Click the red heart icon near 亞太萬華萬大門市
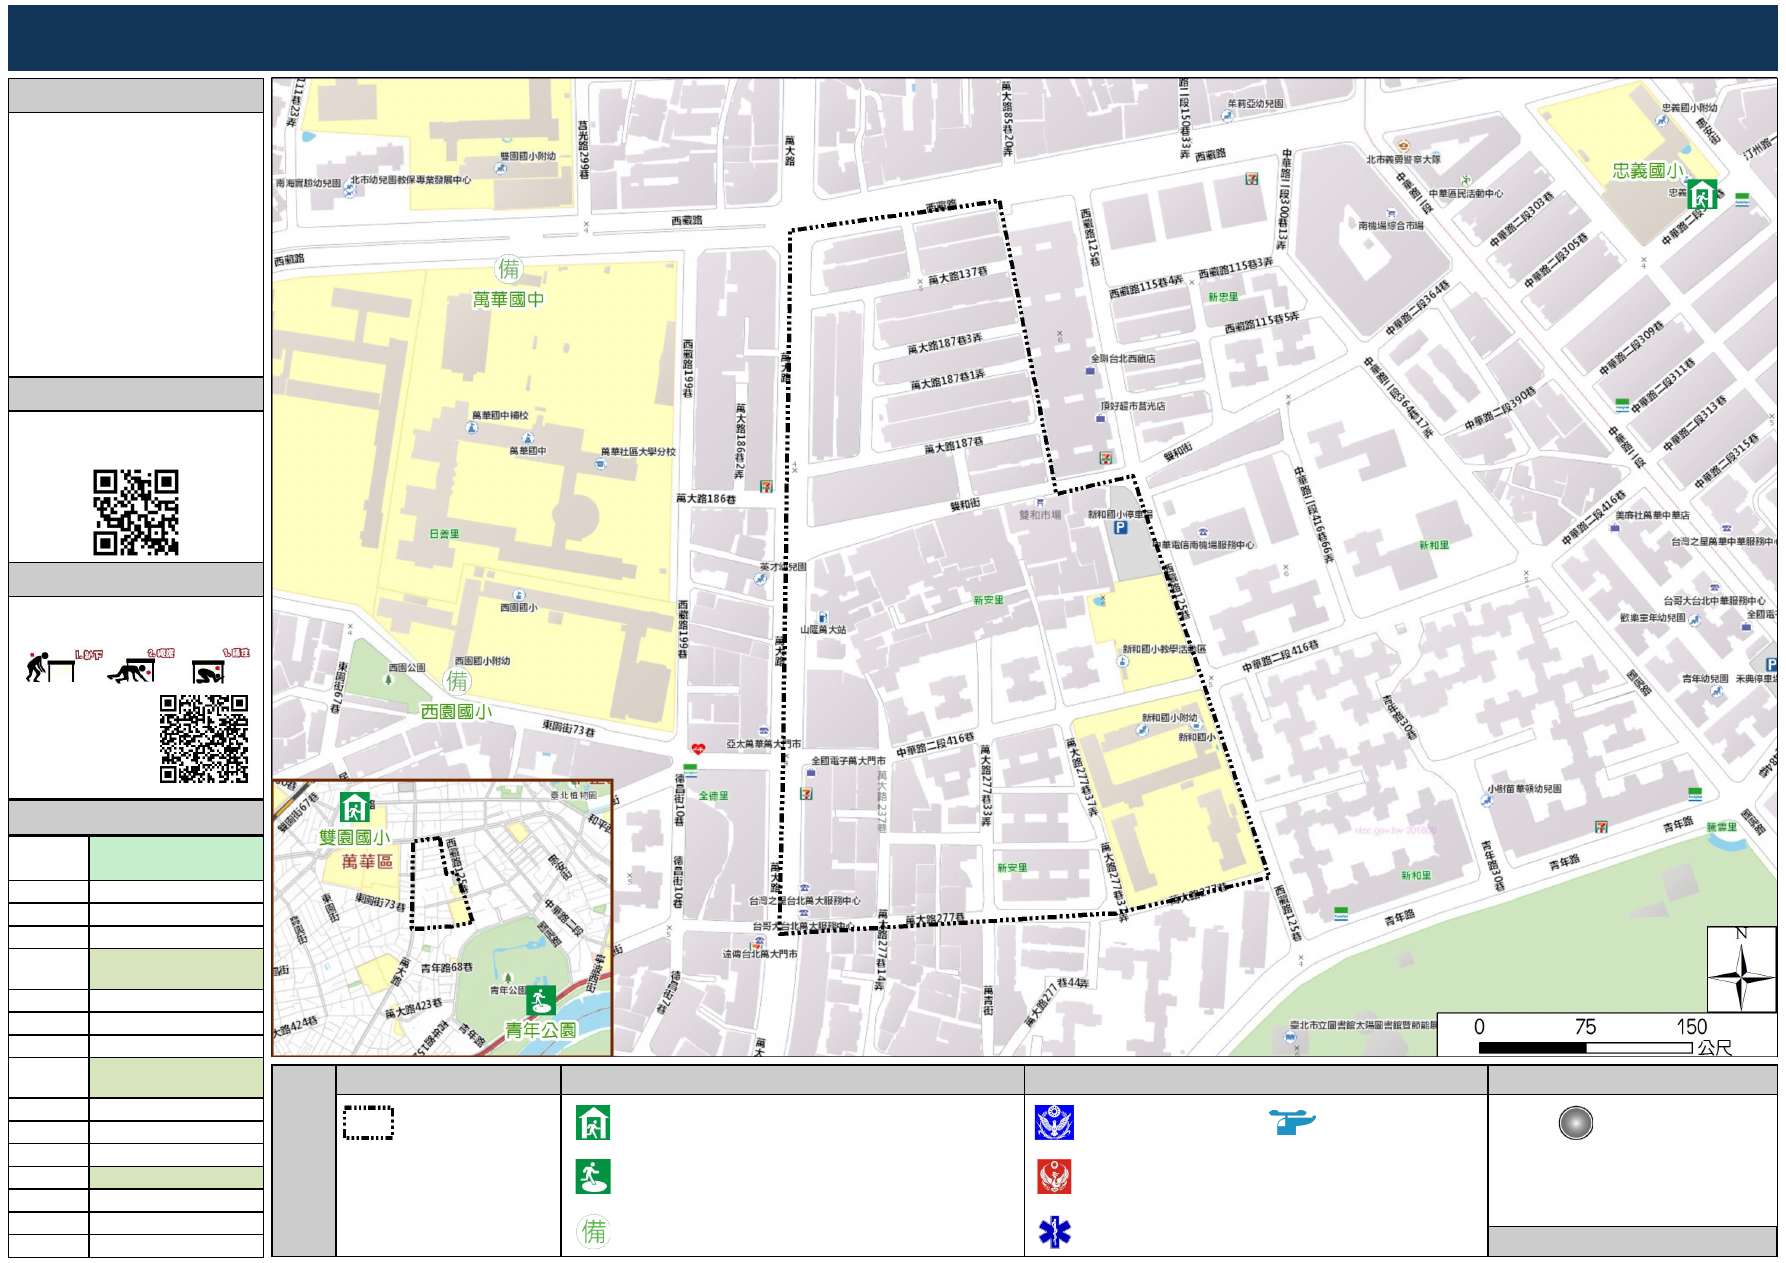 point(698,748)
